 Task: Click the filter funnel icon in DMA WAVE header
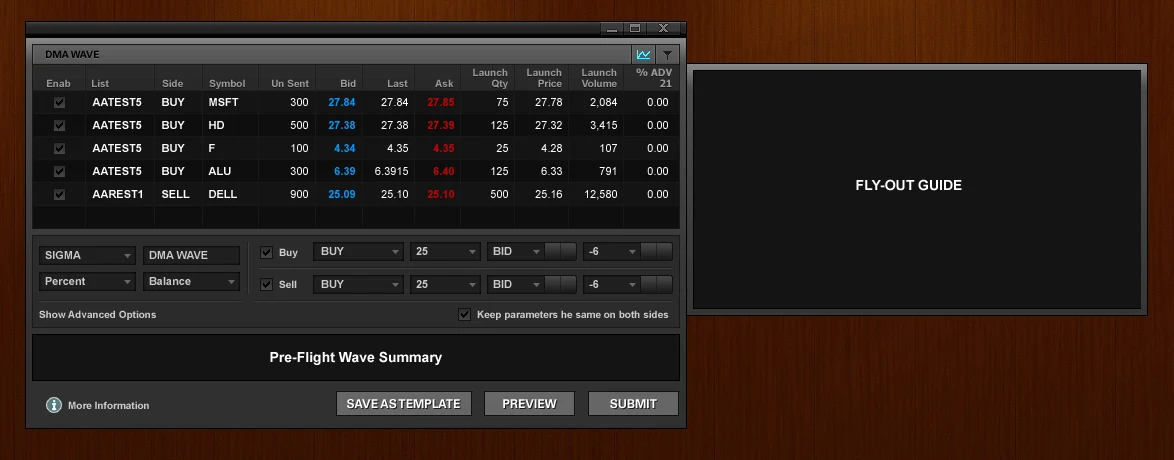point(667,55)
